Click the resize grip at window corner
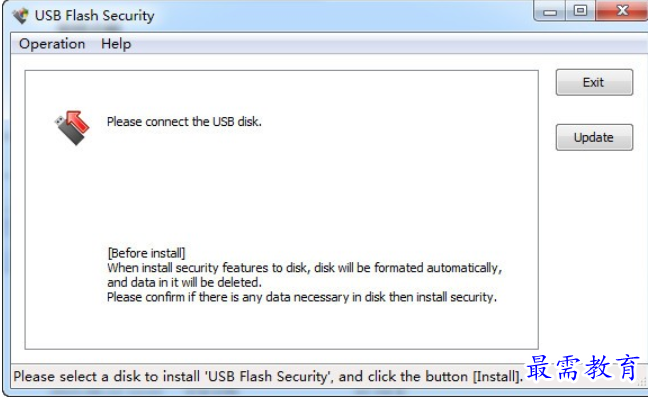 tap(641, 384)
